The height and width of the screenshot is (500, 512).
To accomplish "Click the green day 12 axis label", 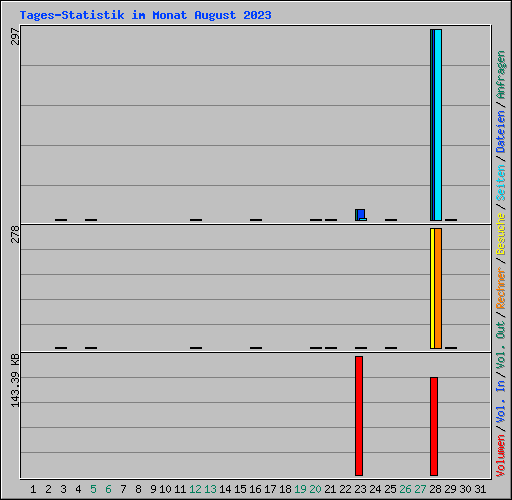I will (x=195, y=489).
